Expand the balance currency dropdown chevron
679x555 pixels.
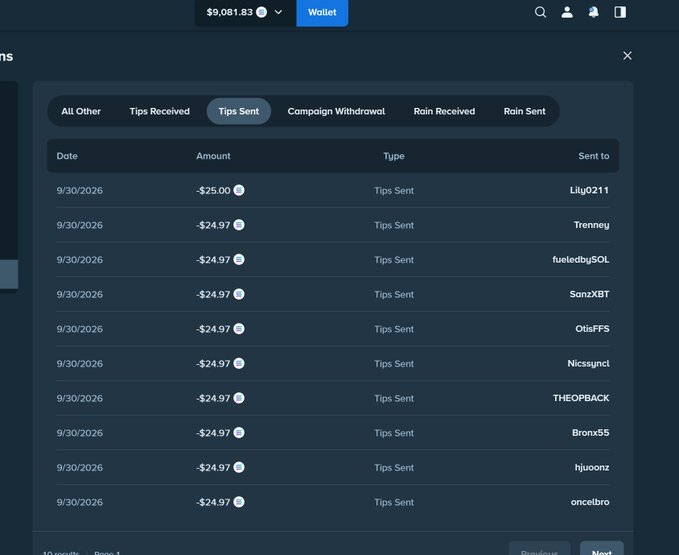click(278, 12)
